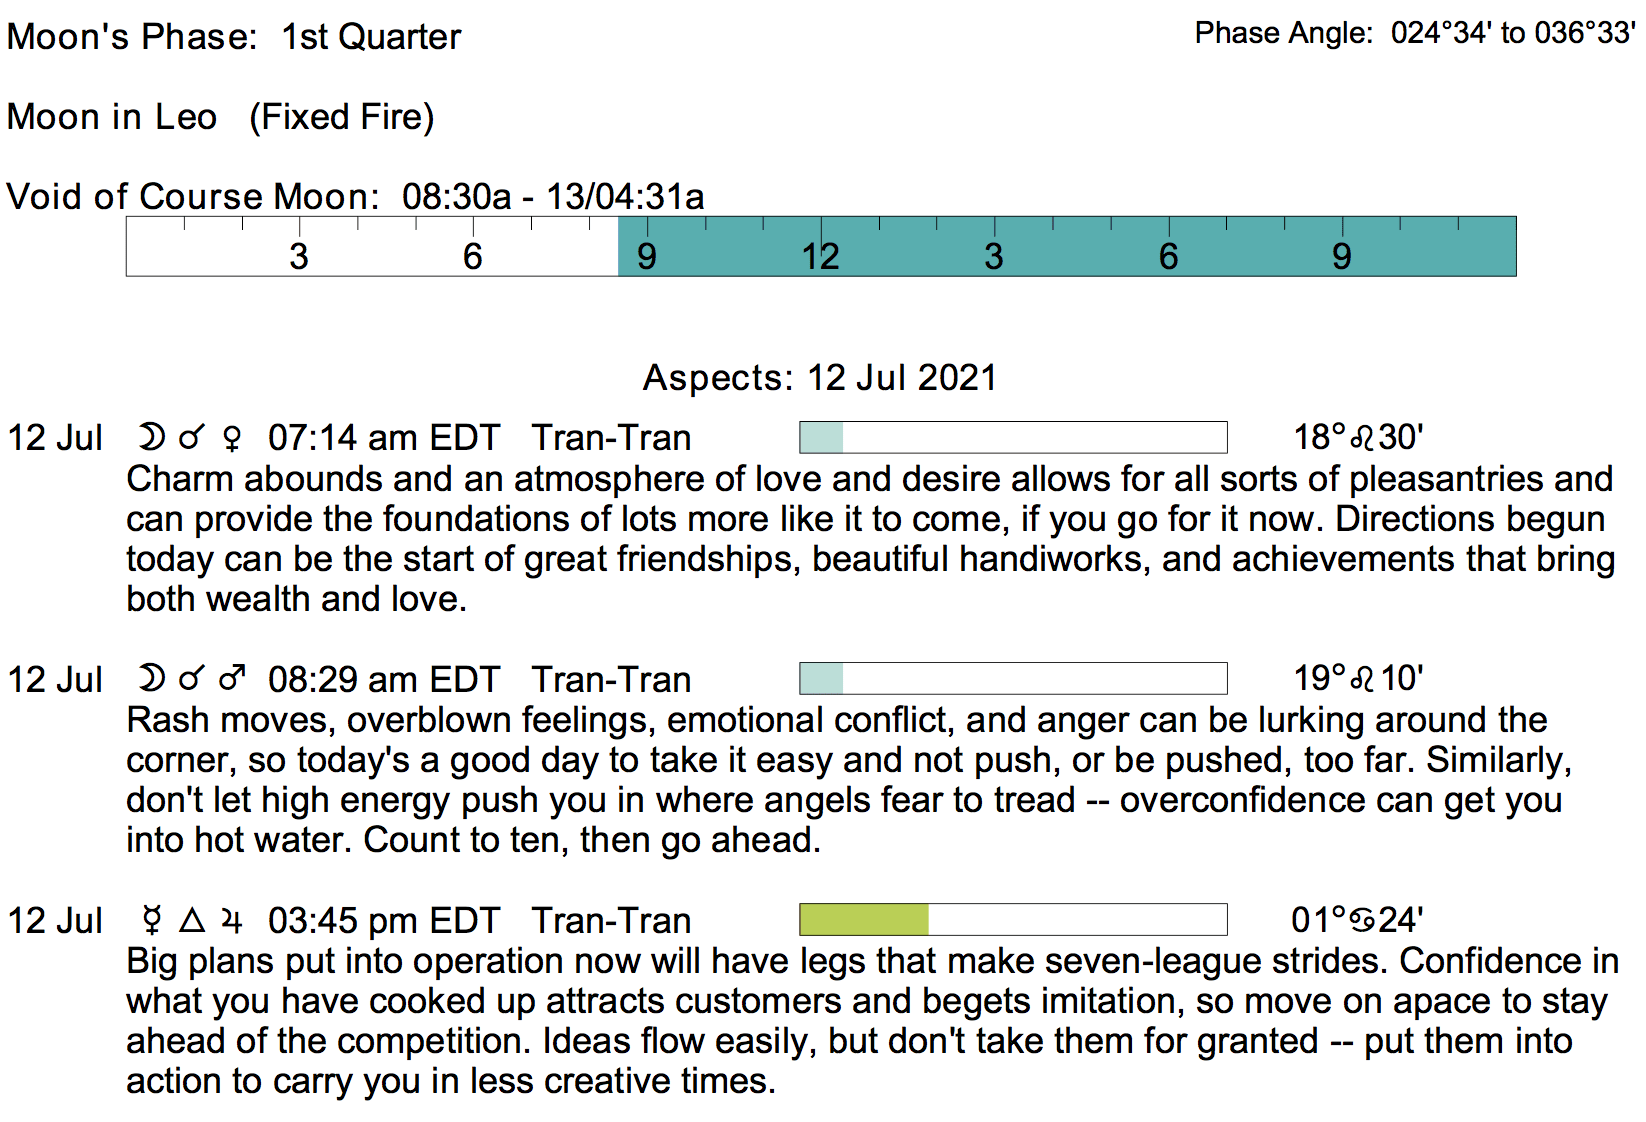Click the 12 noon mark on the timeline bar

pos(820,256)
